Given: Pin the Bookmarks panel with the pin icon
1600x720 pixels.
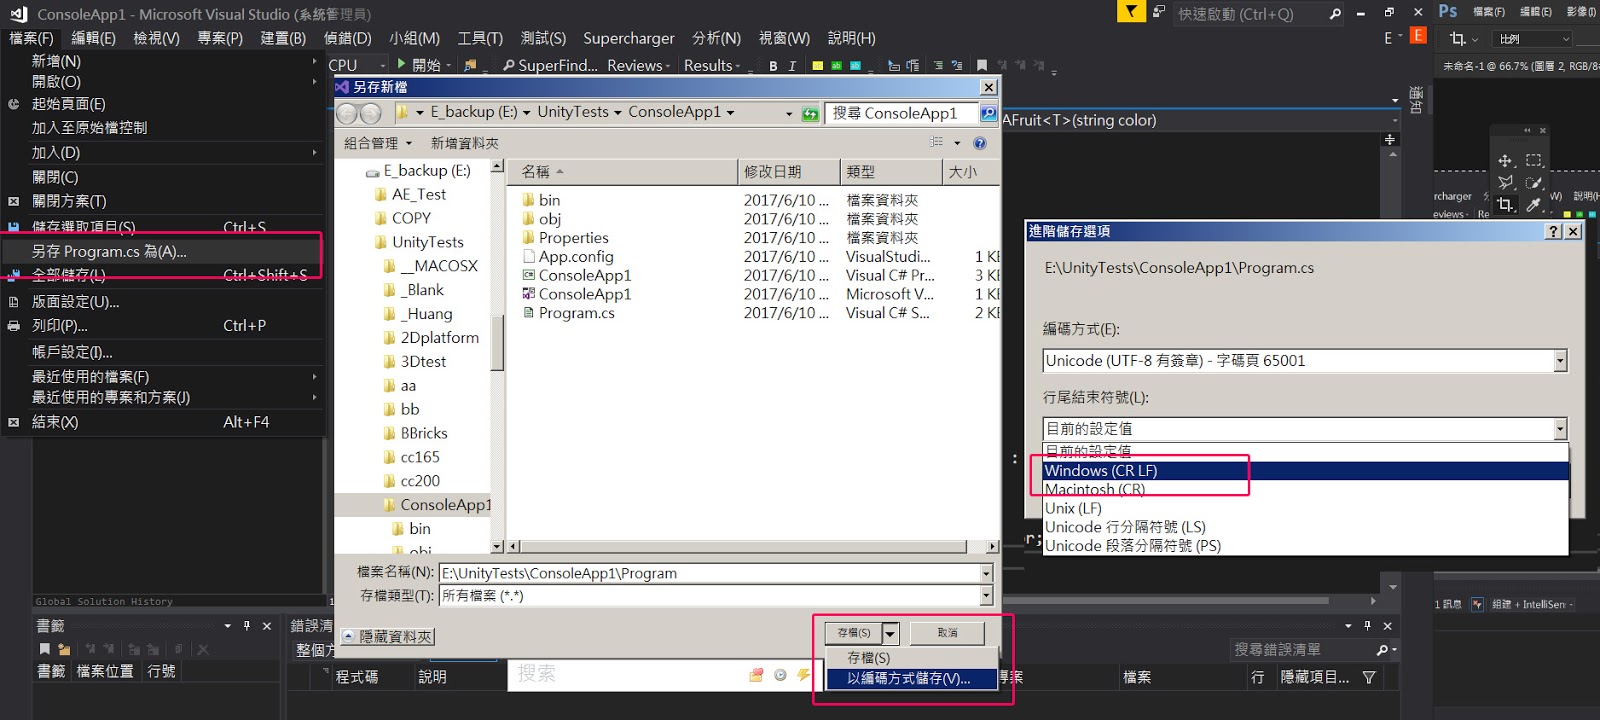Looking at the screenshot, I should coord(247,626).
